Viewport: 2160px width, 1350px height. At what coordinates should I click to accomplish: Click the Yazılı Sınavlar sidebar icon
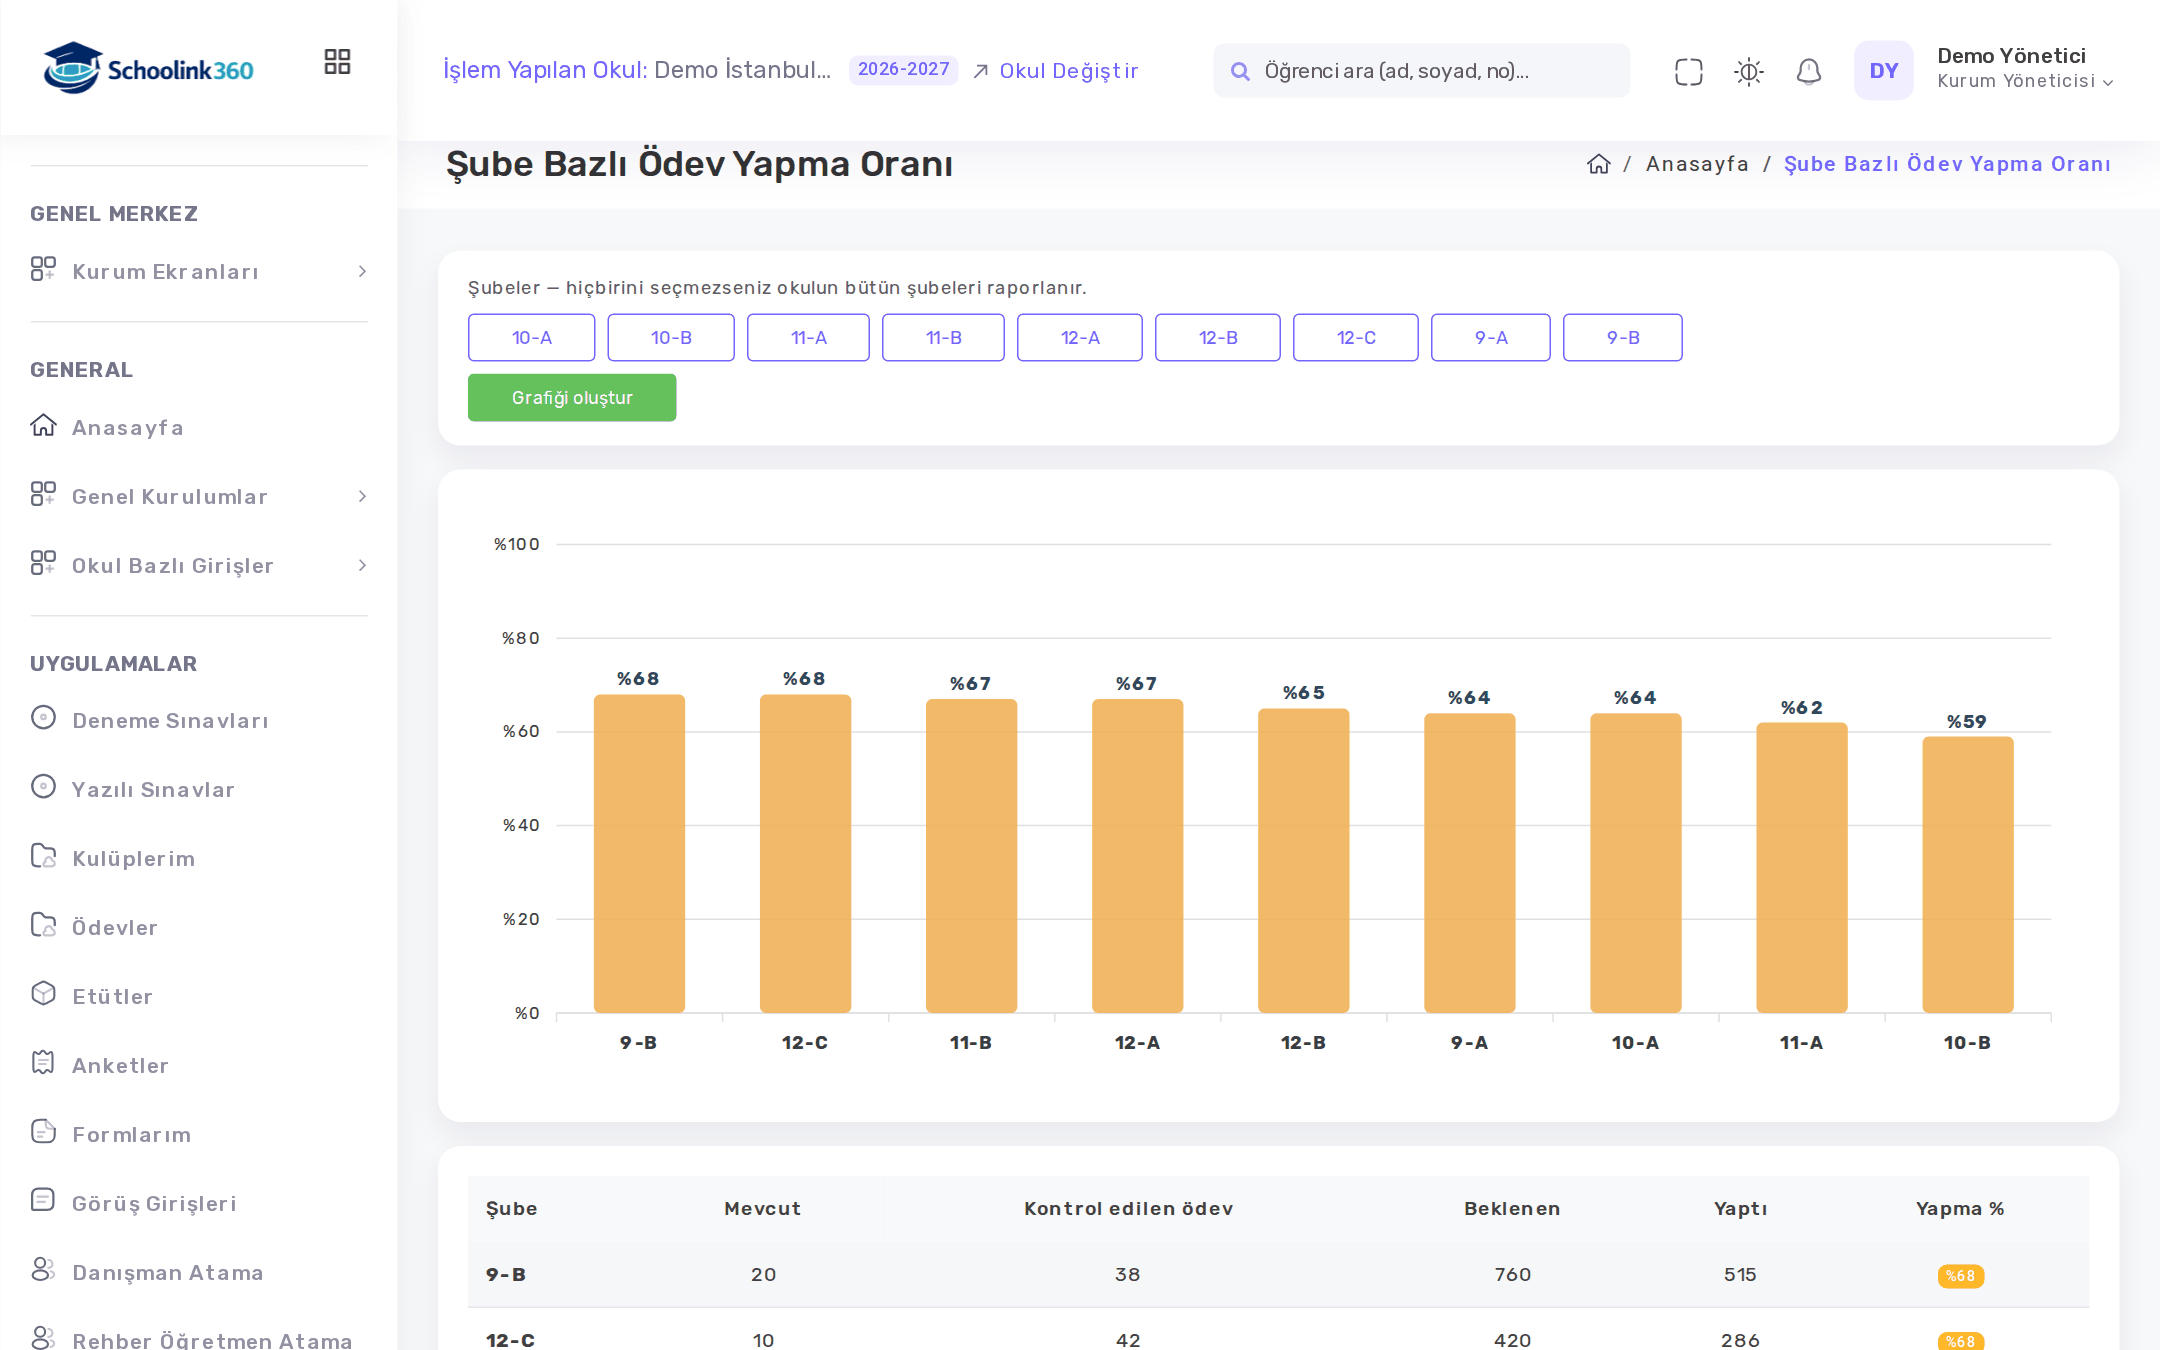43,786
